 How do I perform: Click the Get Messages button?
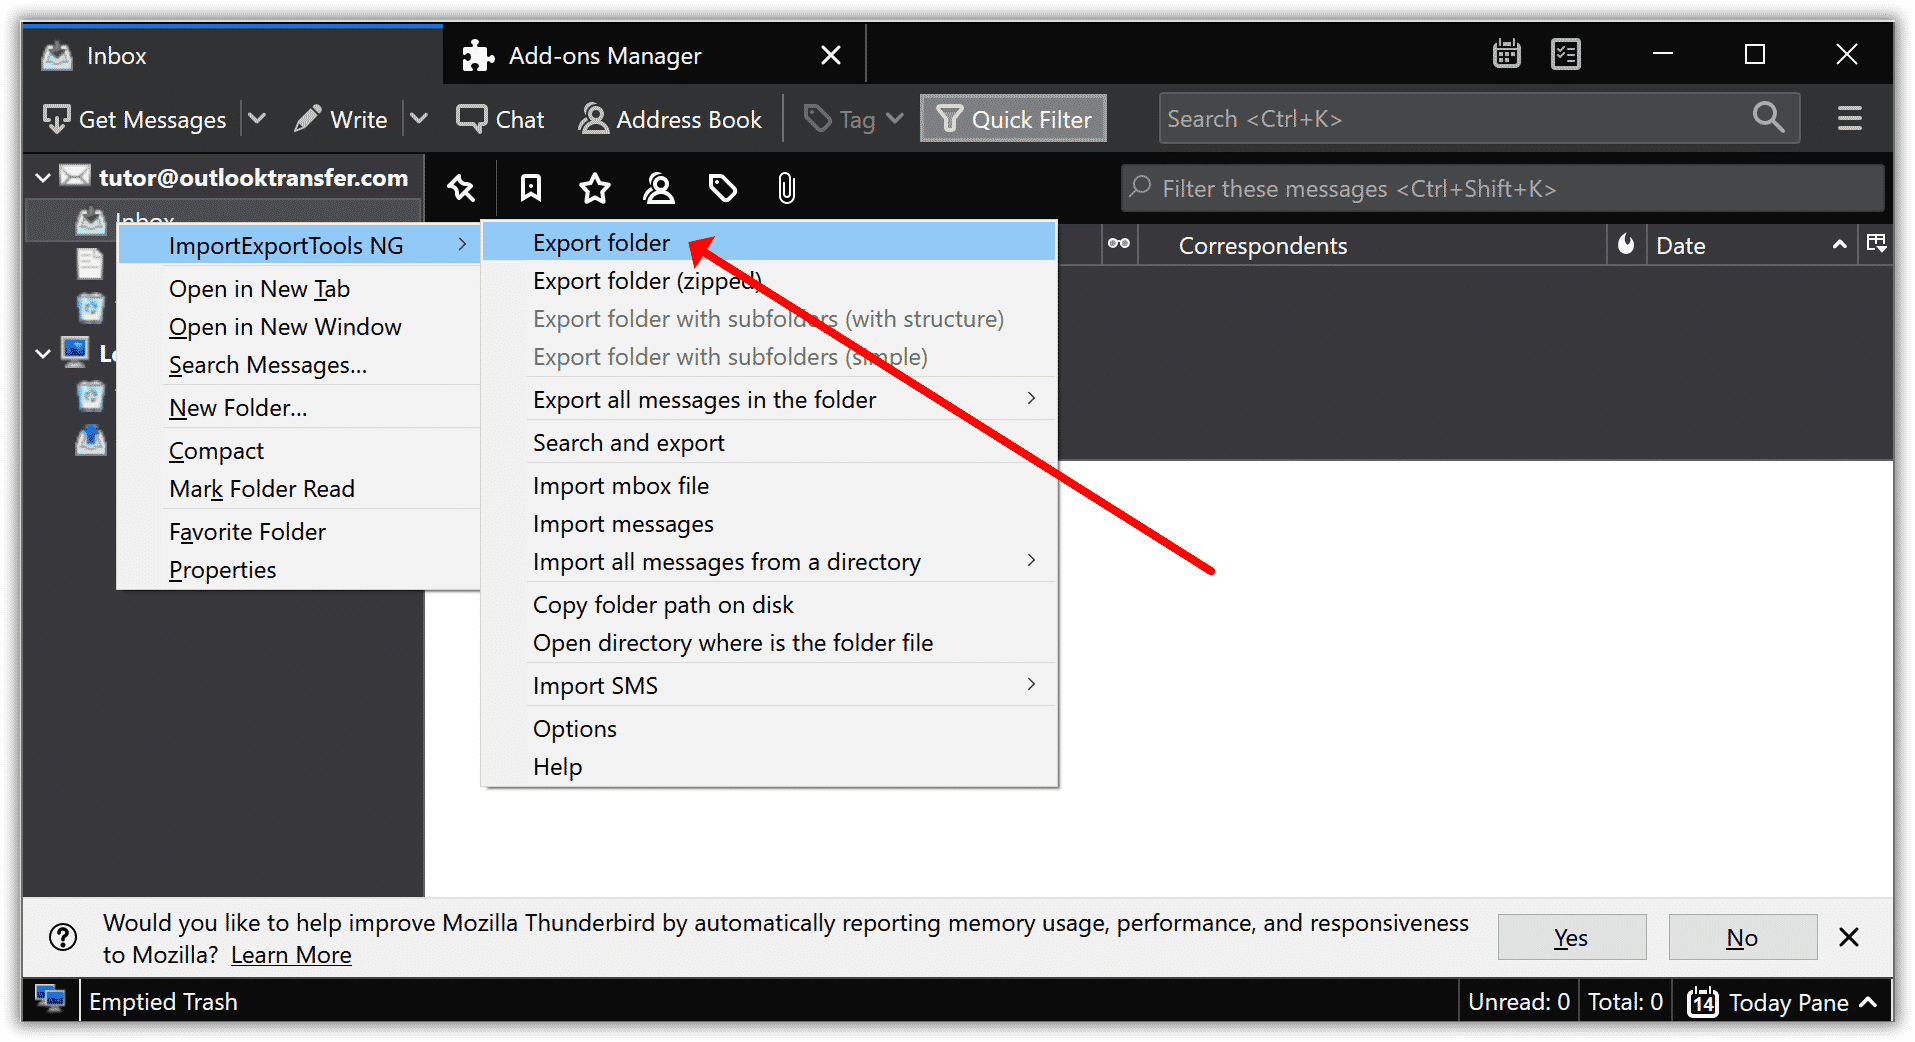click(135, 119)
